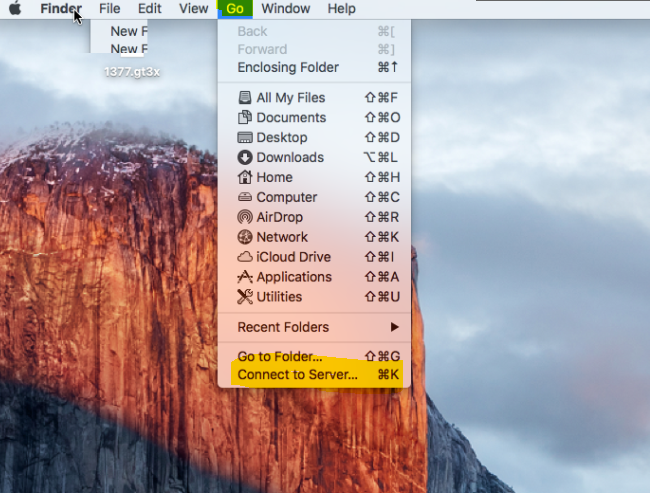The height and width of the screenshot is (494, 652).
Task: Click the All My Files icon
Action: (244, 98)
